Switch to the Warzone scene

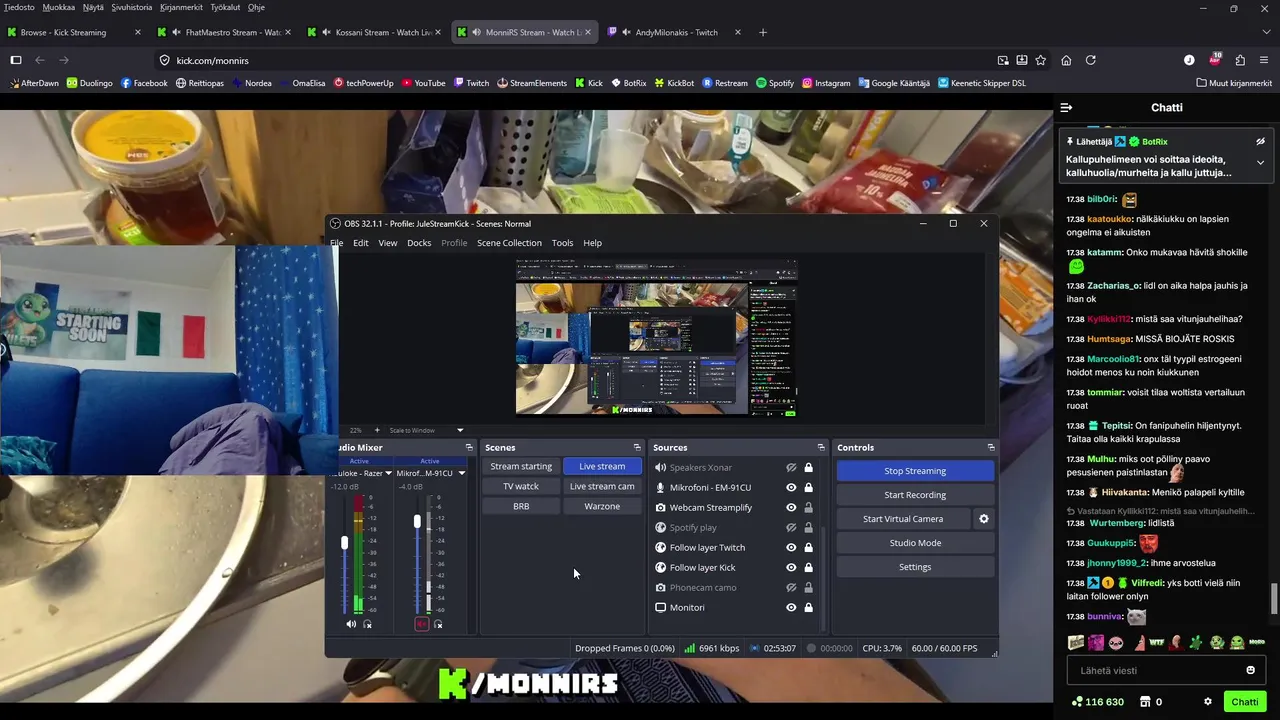602,506
